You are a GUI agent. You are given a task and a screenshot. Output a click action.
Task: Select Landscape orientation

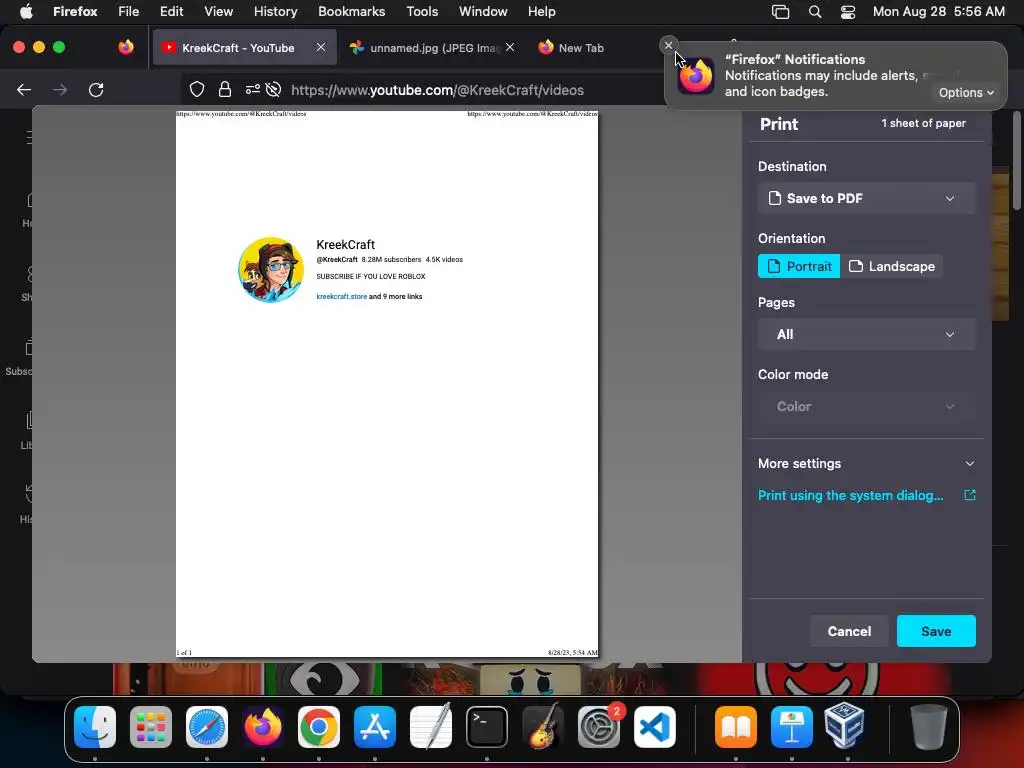tap(891, 266)
